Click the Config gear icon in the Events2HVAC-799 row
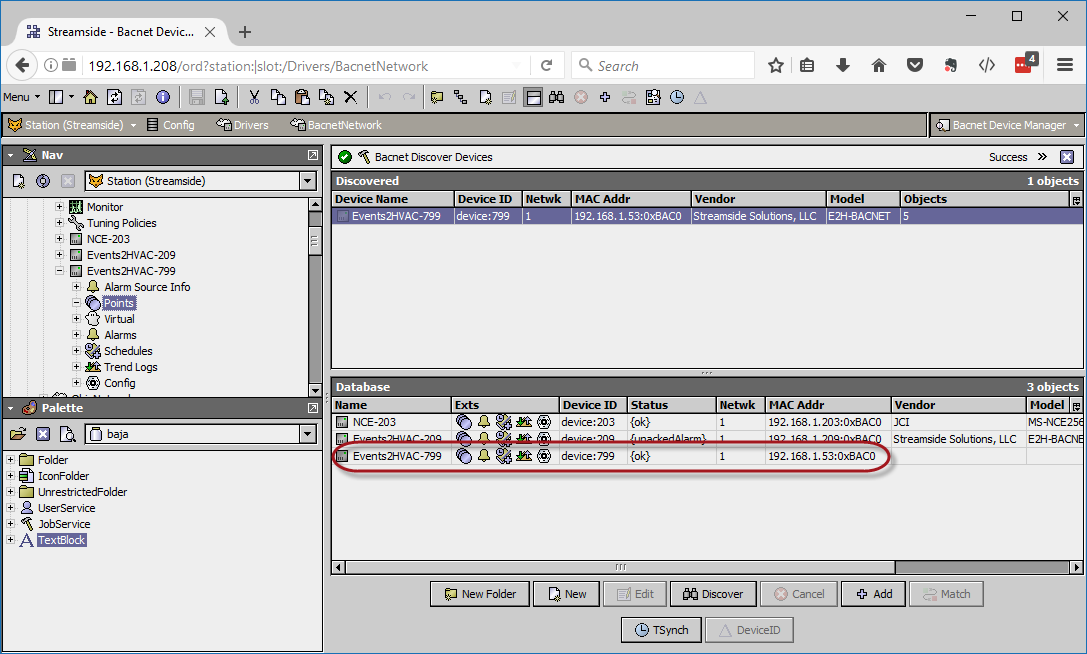Image resolution: width=1087 pixels, height=654 pixels. (544, 456)
